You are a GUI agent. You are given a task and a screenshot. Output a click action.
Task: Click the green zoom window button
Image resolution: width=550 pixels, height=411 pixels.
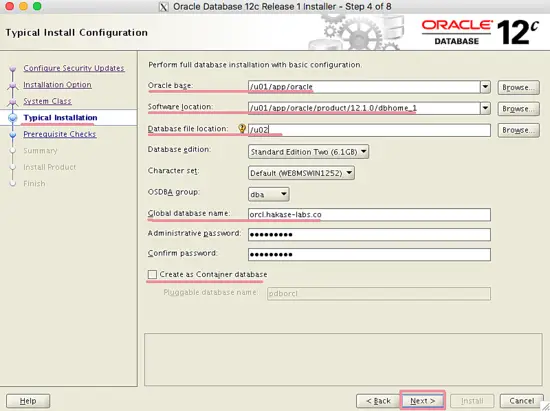[x=37, y=6]
